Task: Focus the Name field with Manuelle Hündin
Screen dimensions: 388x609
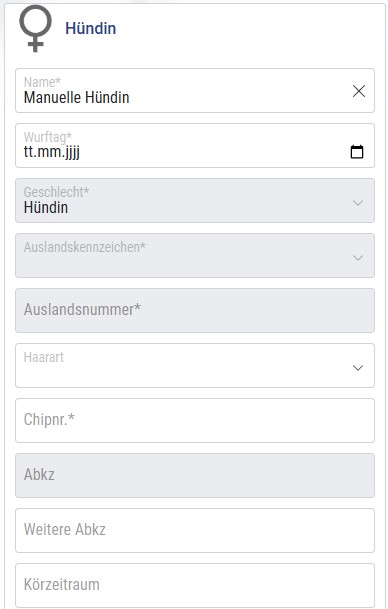Action: [x=195, y=91]
